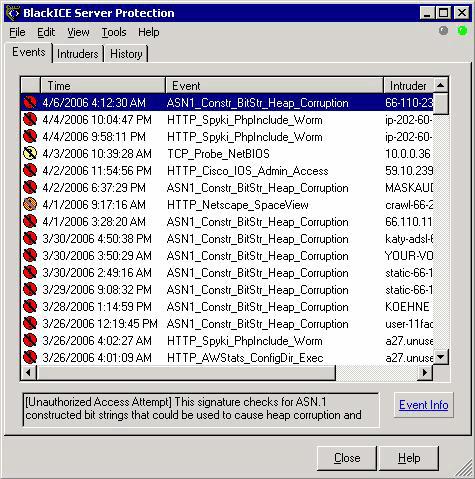Click severity icon for HTTP_Cisco_IOS_Admin_Access event
Viewport: 475px width, 479px height.
[x=30, y=170]
